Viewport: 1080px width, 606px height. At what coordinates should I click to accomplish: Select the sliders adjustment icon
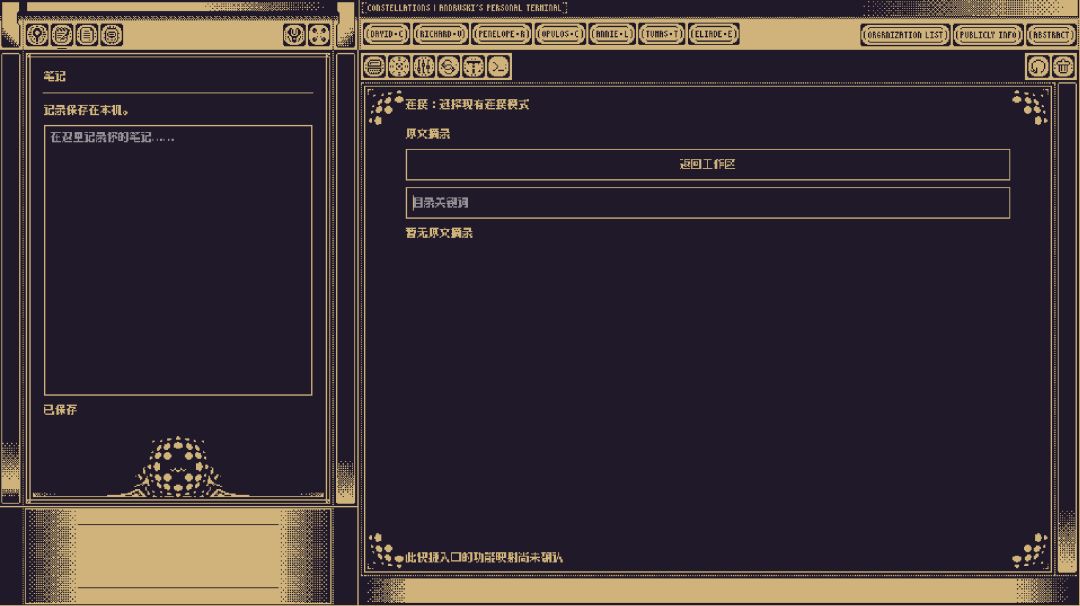(x=424, y=67)
